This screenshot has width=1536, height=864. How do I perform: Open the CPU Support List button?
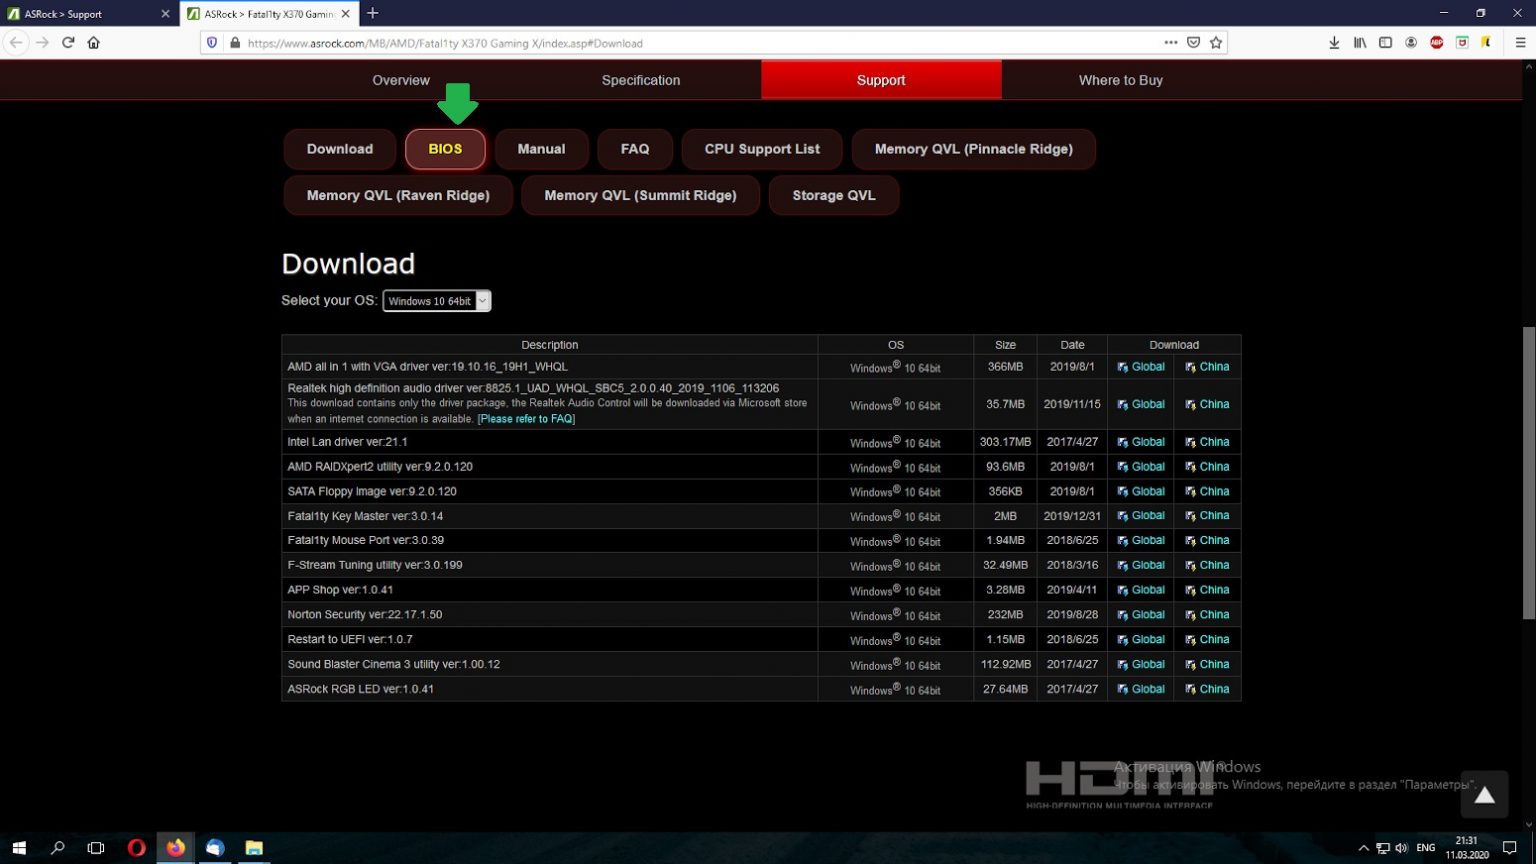pyautogui.click(x=762, y=149)
